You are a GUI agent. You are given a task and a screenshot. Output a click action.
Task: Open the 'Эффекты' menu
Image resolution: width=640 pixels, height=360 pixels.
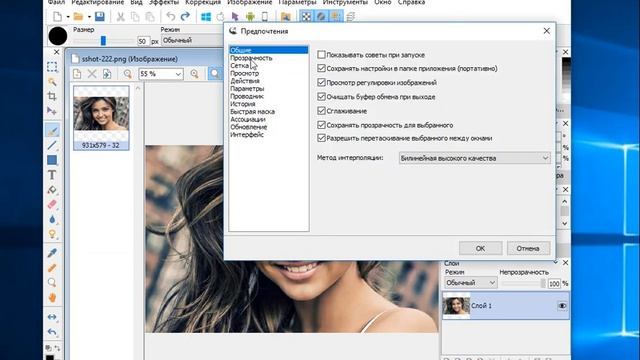(x=164, y=2)
